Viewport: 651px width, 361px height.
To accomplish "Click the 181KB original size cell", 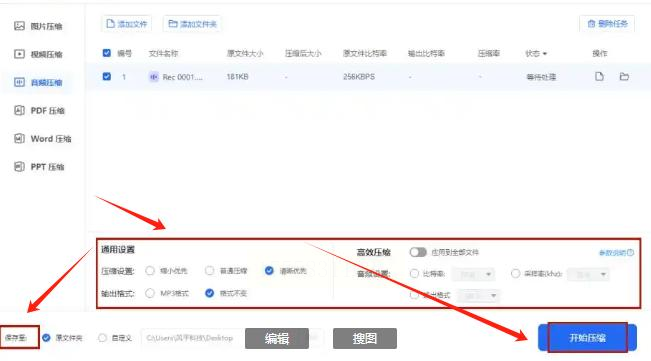I will [x=237, y=77].
